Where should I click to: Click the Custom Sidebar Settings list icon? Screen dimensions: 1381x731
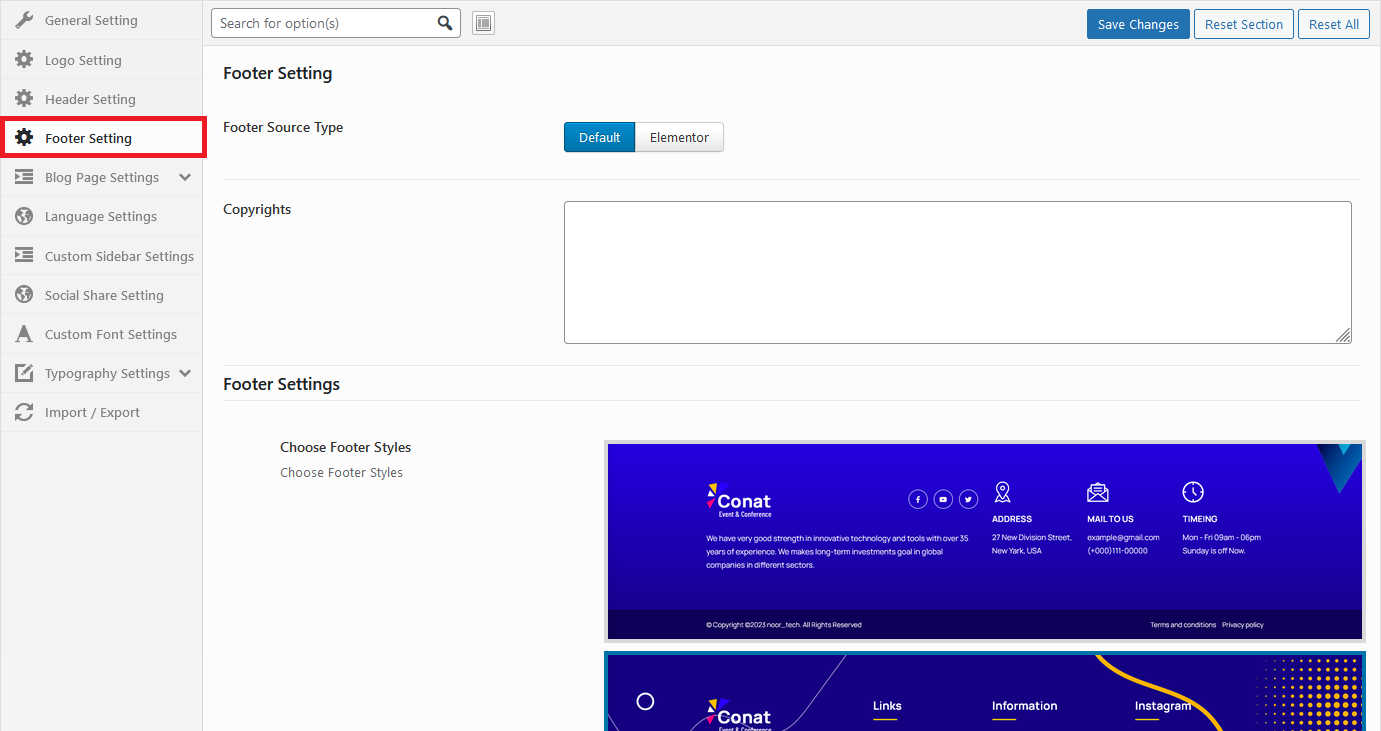pos(24,255)
